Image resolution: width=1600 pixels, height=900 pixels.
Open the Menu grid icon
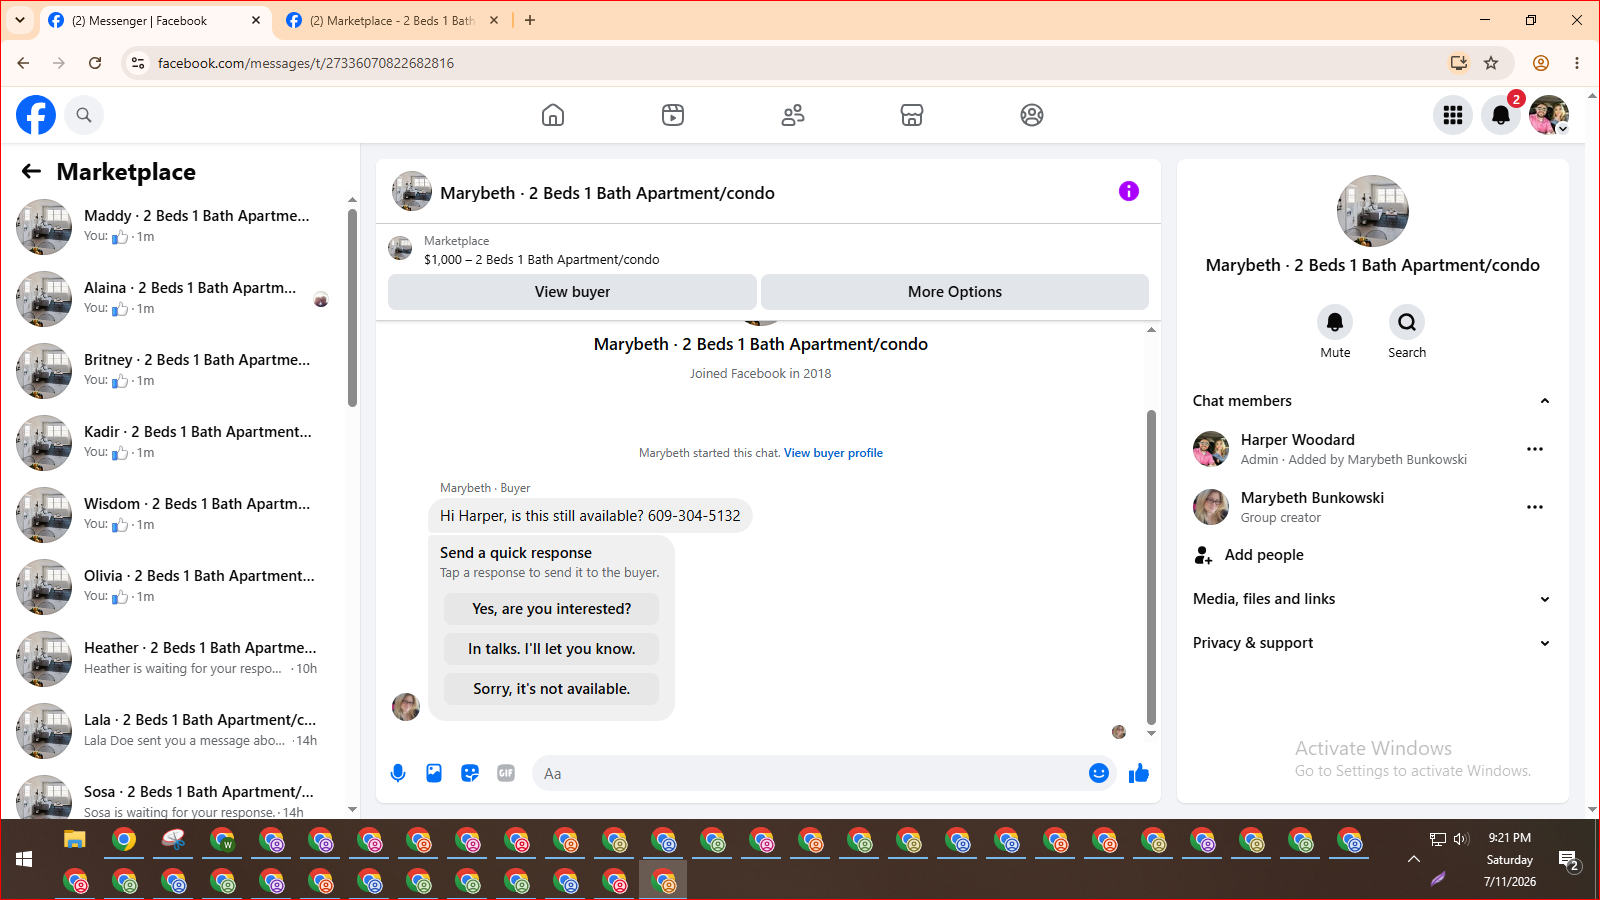[x=1453, y=115]
